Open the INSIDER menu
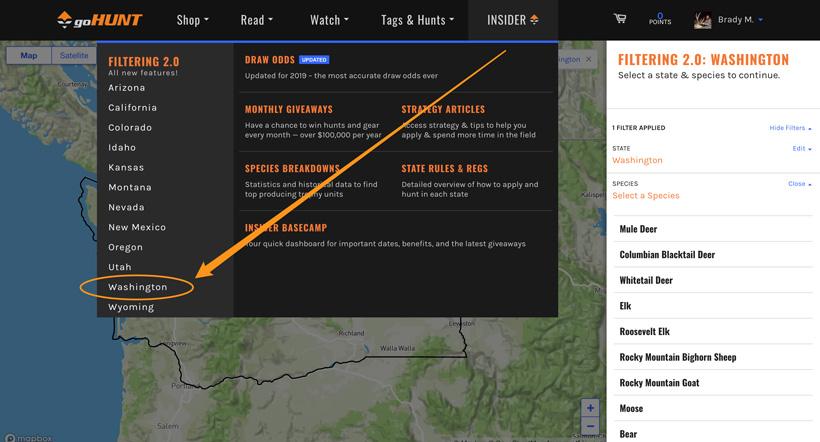The image size is (820, 442). pos(512,20)
